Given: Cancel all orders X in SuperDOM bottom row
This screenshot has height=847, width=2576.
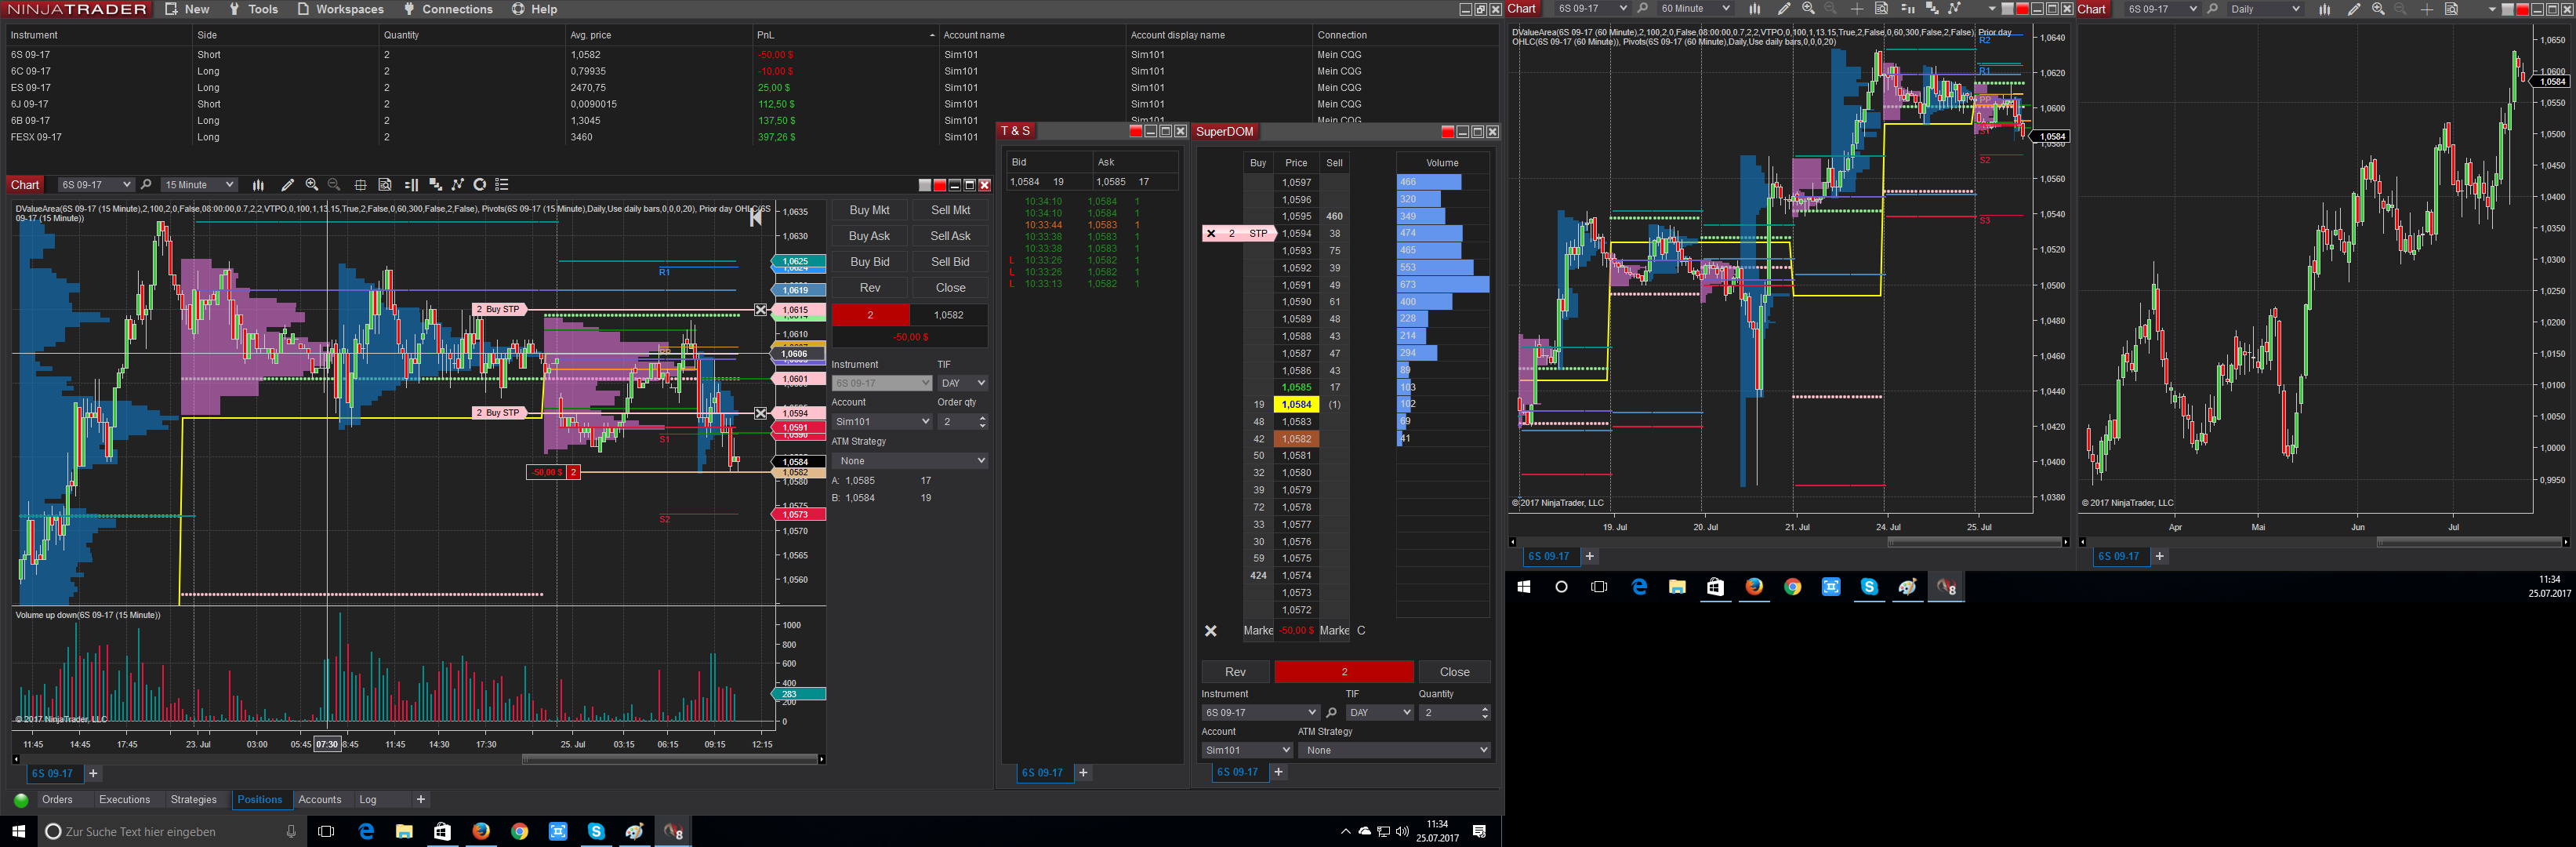Looking at the screenshot, I should pos(1210,631).
